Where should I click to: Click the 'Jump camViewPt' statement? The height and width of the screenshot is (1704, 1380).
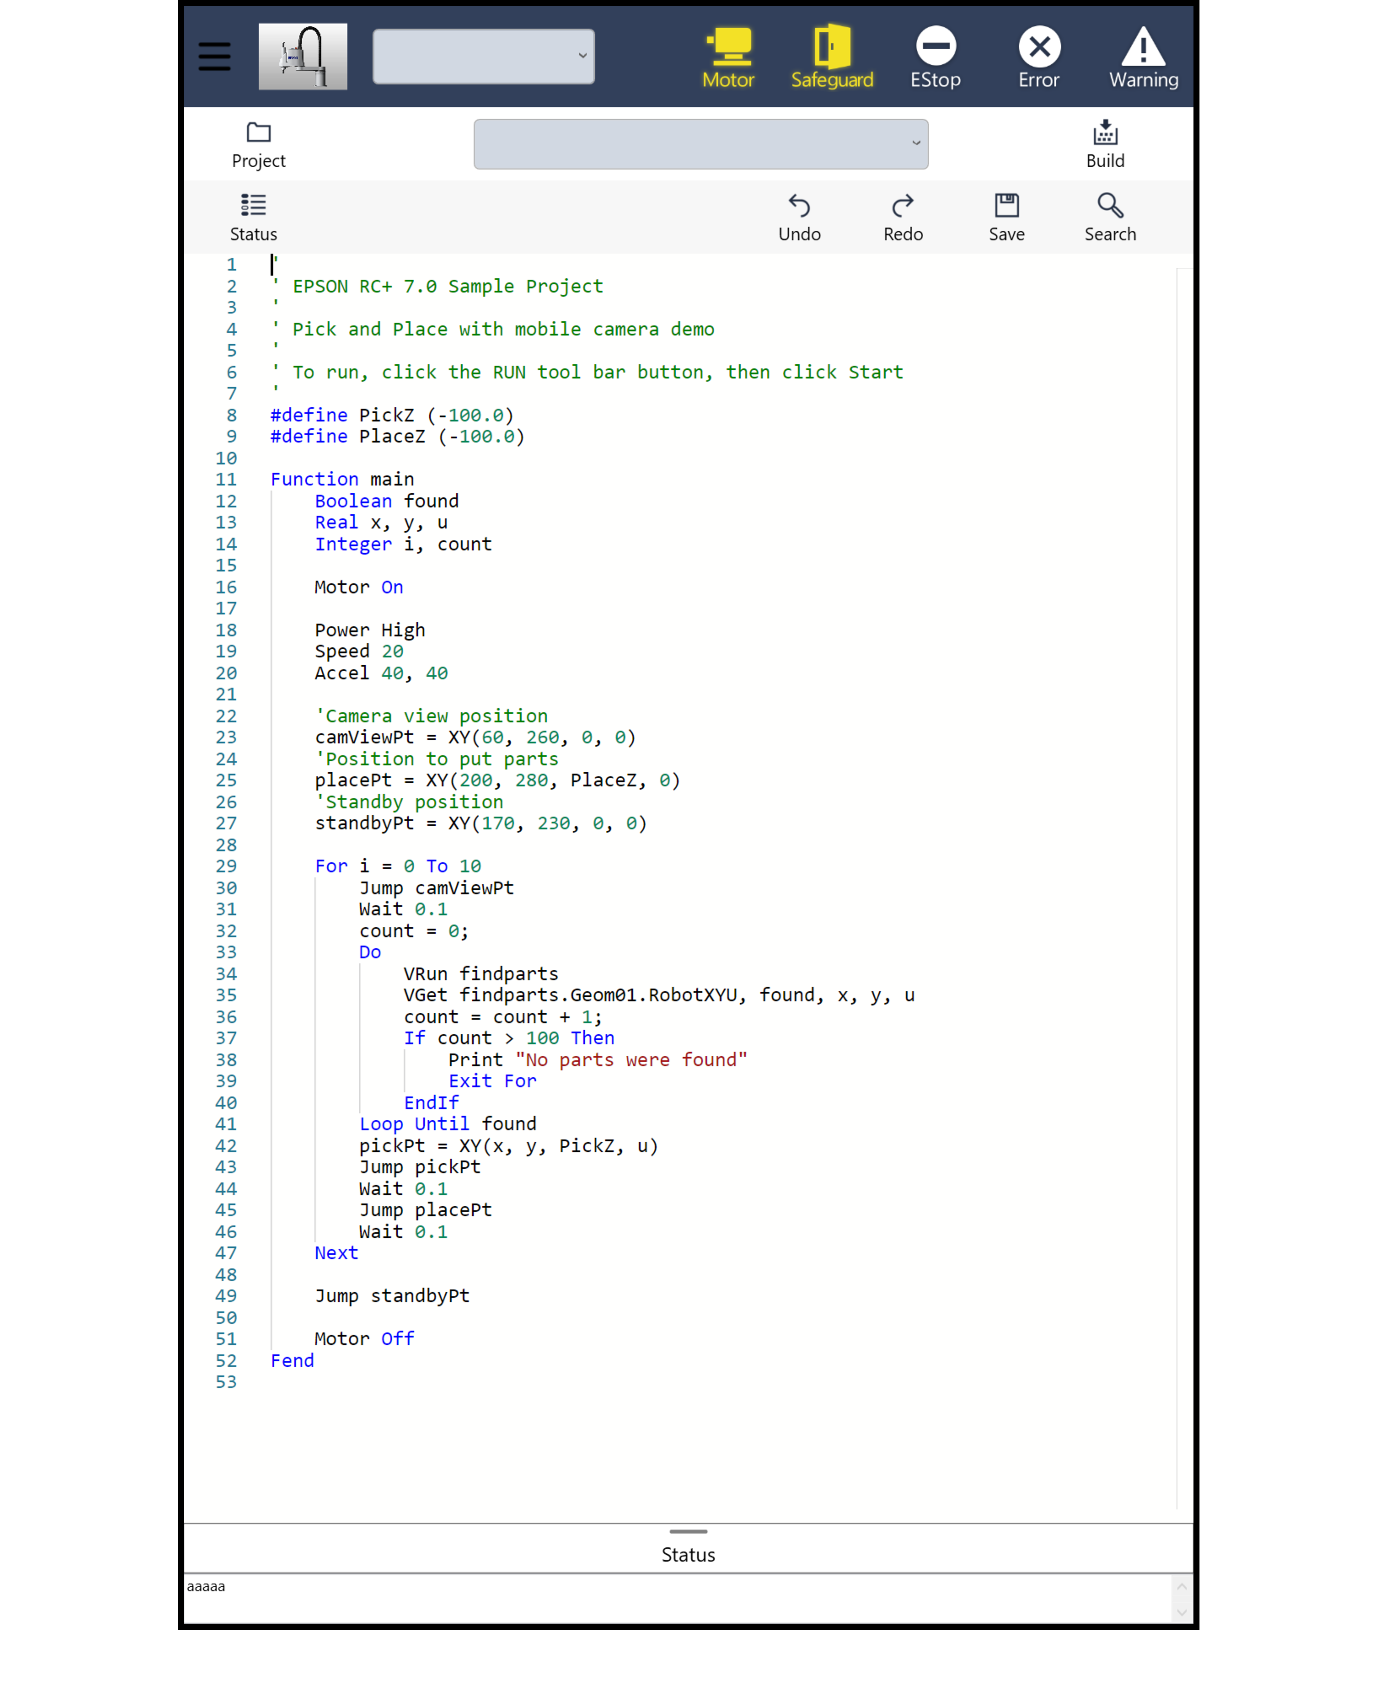[437, 888]
